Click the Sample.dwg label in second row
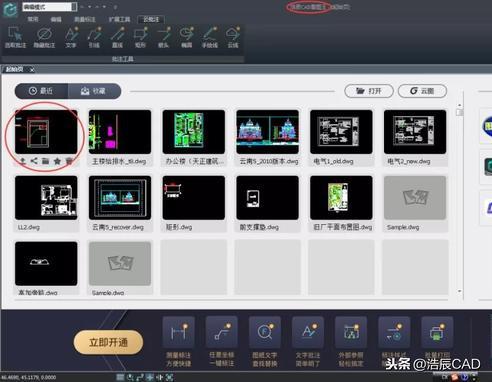 point(403,227)
